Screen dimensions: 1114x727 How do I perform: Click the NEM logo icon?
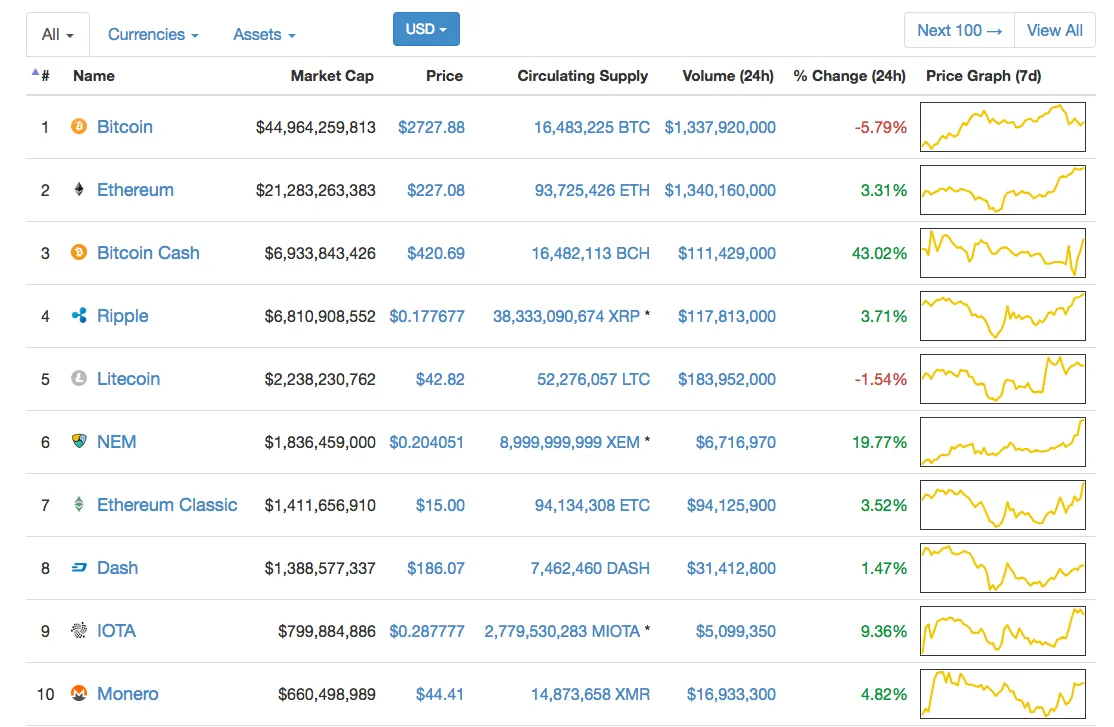(79, 441)
